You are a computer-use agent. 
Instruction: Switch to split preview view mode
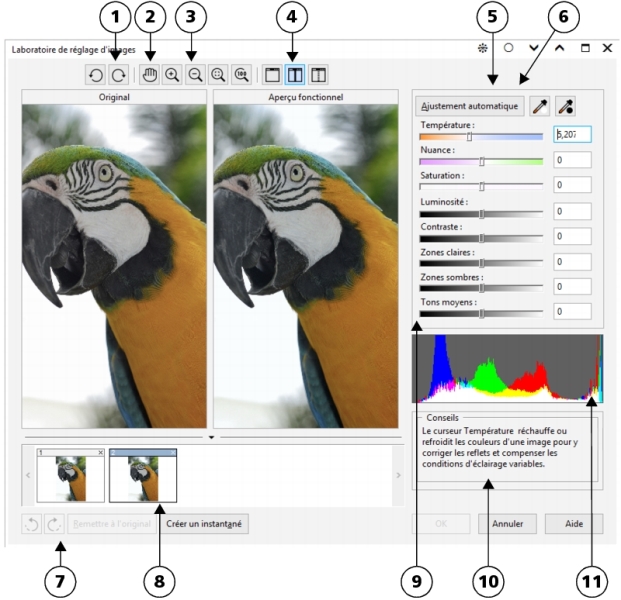(x=319, y=75)
